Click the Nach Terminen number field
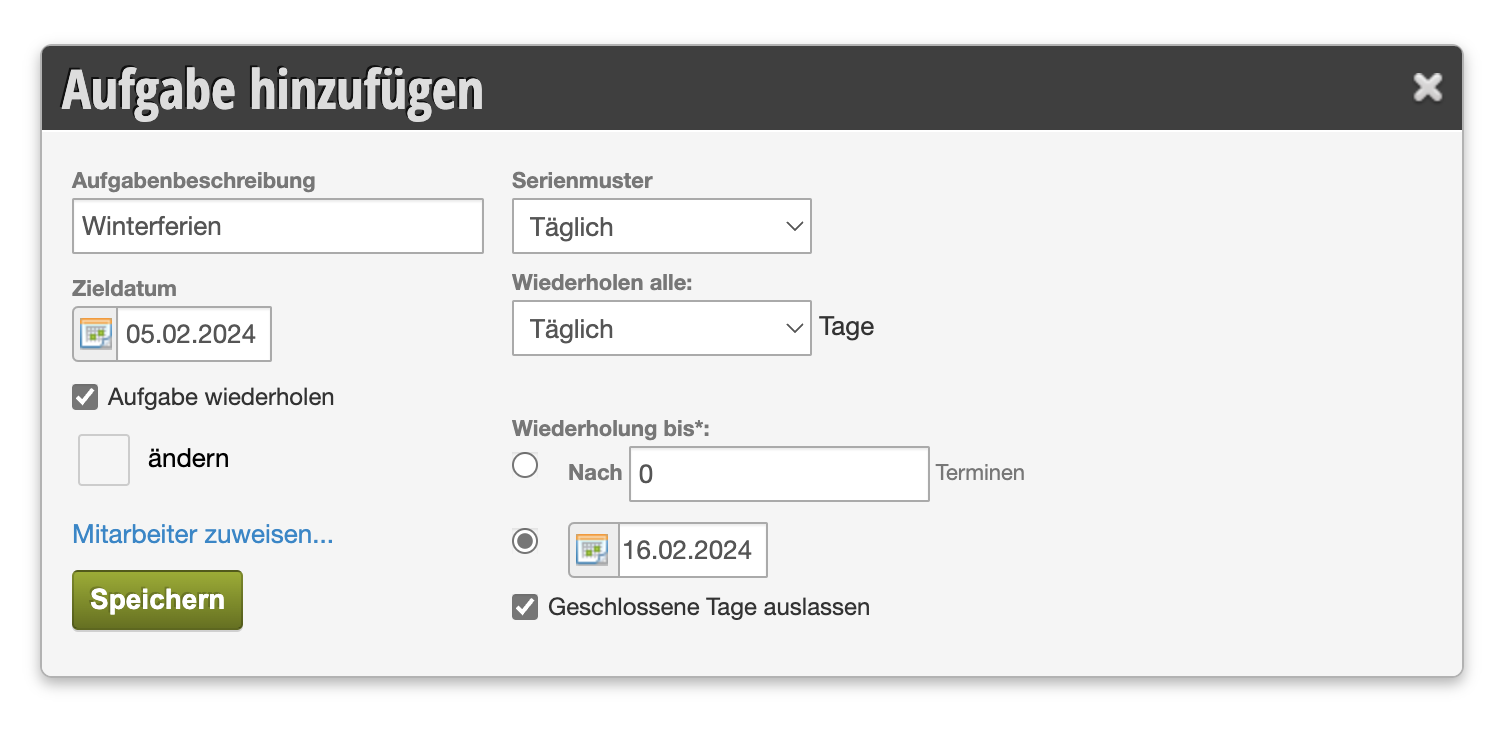The image size is (1504, 746). click(x=780, y=474)
